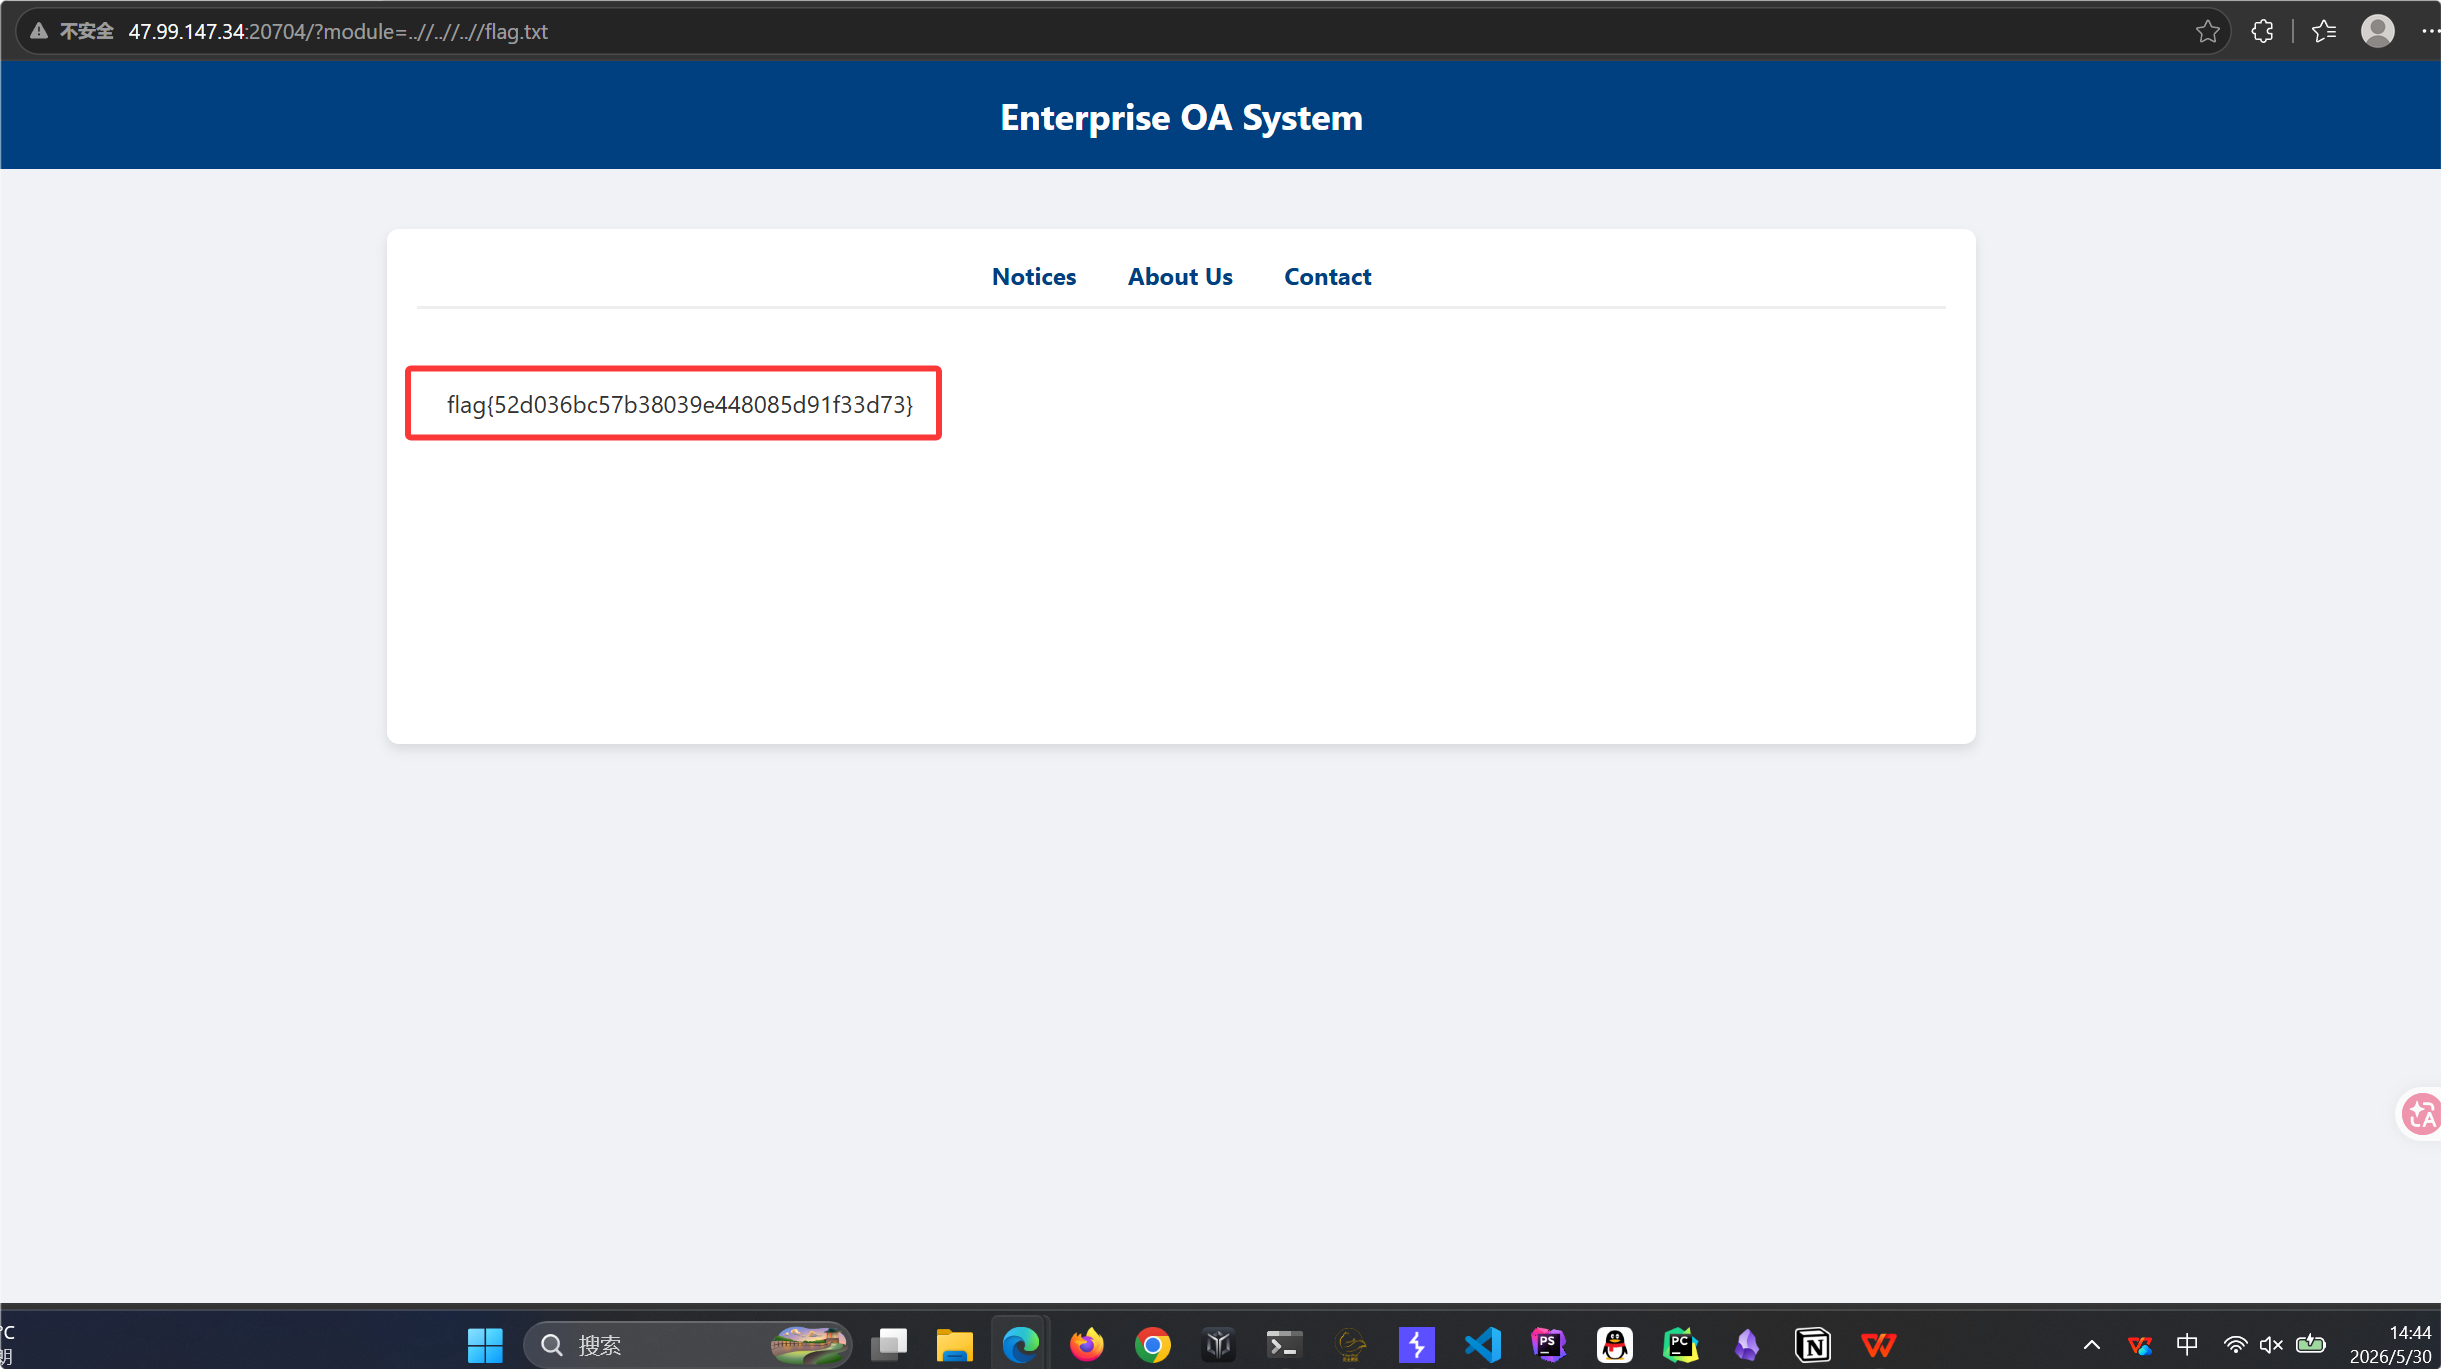Open browser settings and more menu
Screen dimensions: 2441x1369
click(2430, 31)
